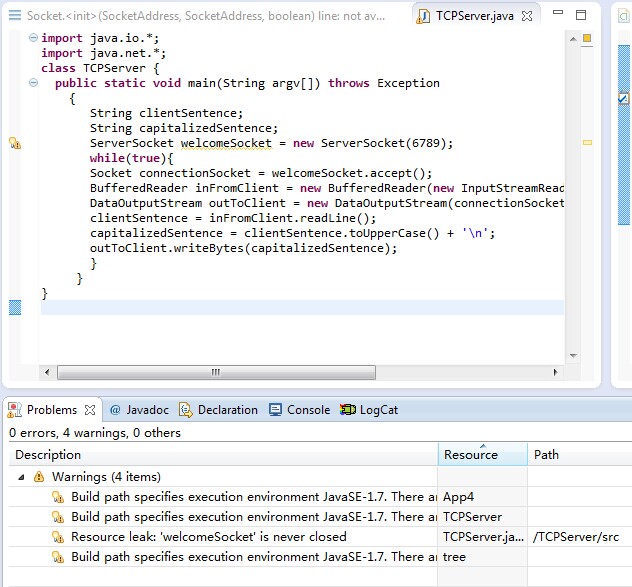This screenshot has height=587, width=632.
Task: Click the horizontal scrollbar right arrow
Action: click(555, 372)
